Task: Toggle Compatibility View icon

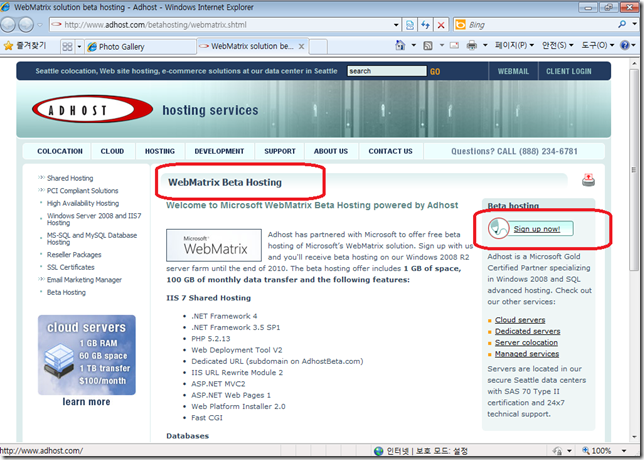Action: point(409,25)
